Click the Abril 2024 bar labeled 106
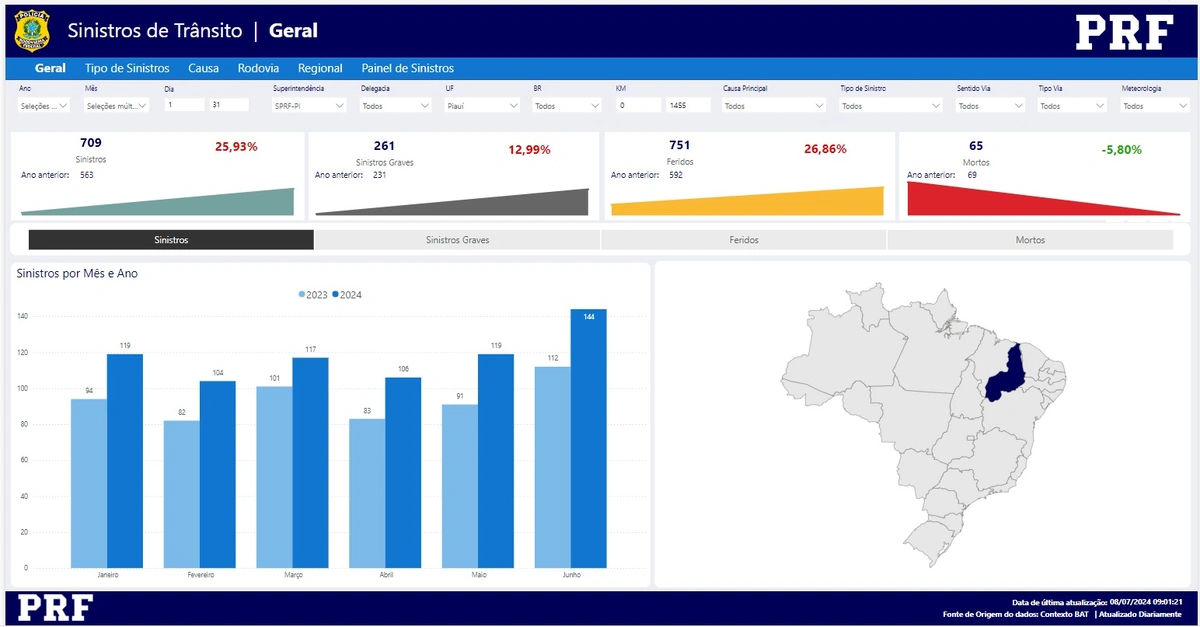1200x627 pixels. click(x=403, y=472)
